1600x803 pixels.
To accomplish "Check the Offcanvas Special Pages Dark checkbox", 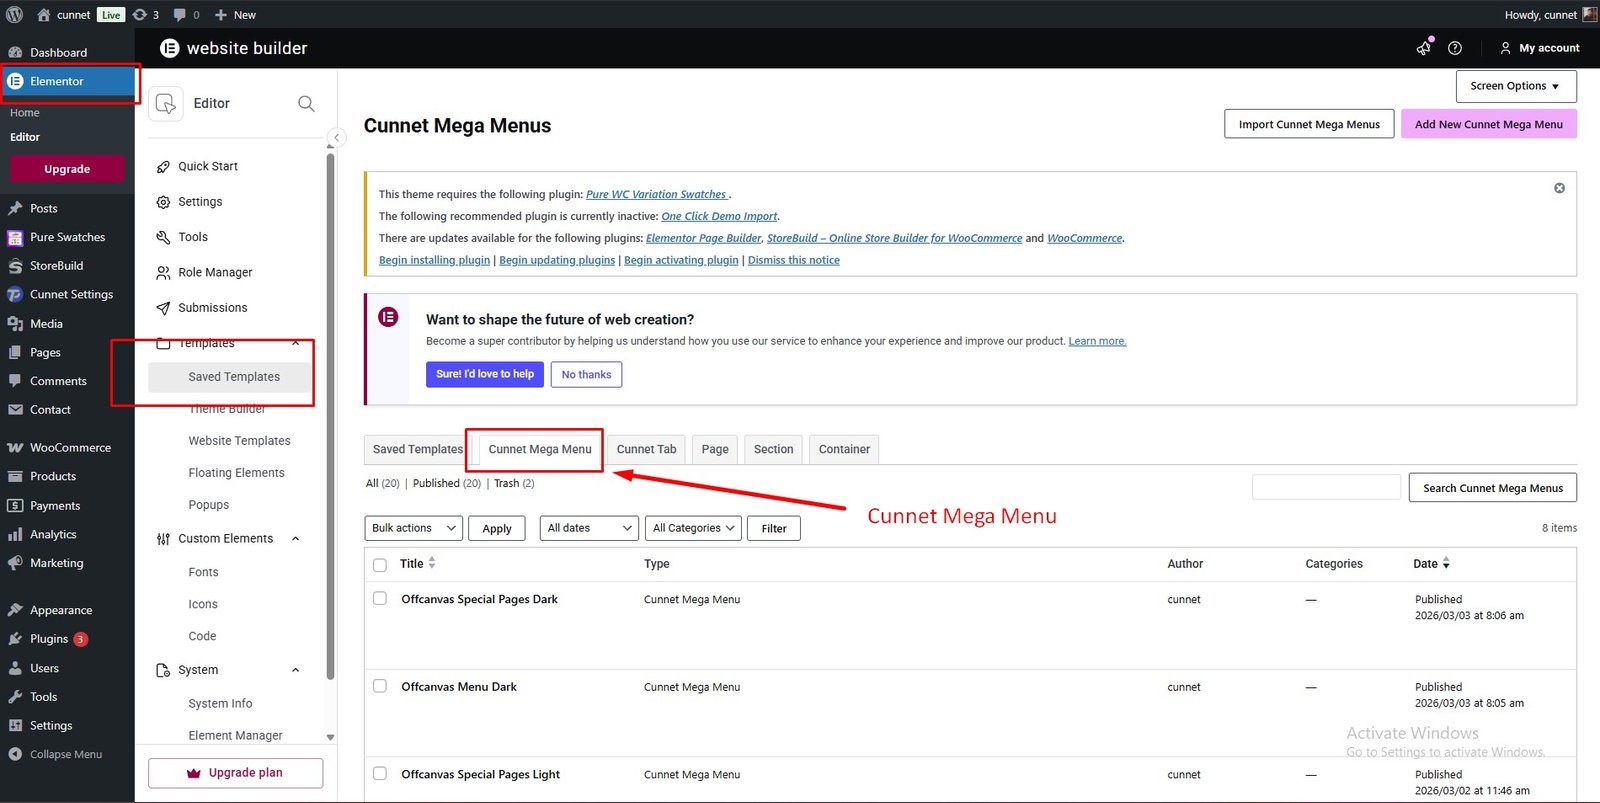I will pyautogui.click(x=380, y=599).
